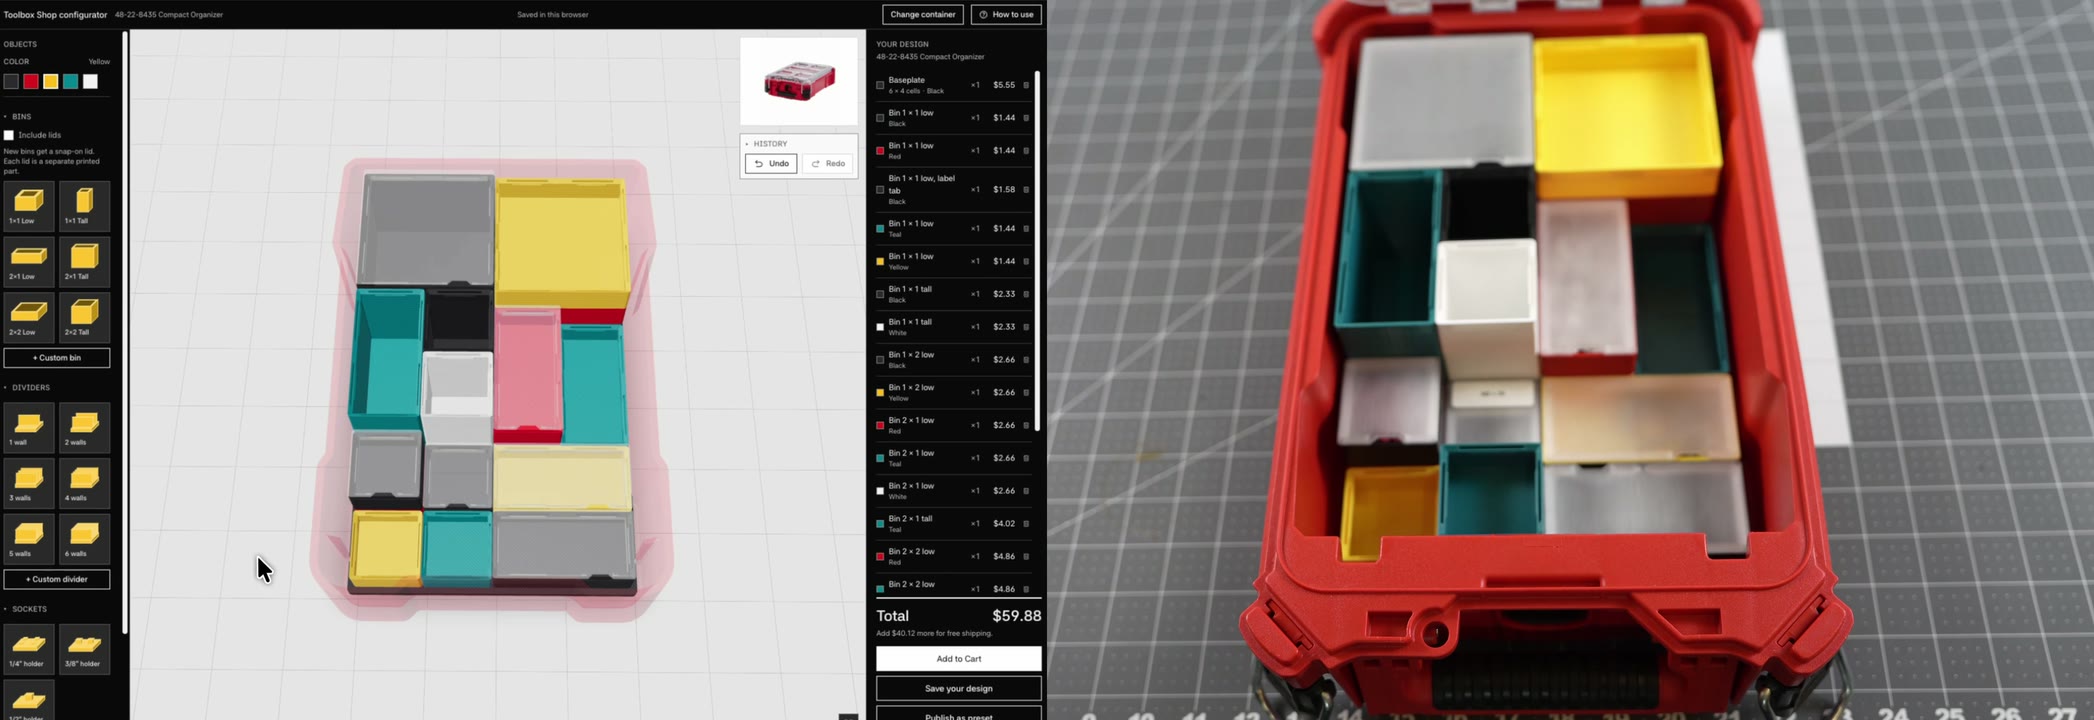
Task: Click the design list scrollbar
Action: point(1037,250)
